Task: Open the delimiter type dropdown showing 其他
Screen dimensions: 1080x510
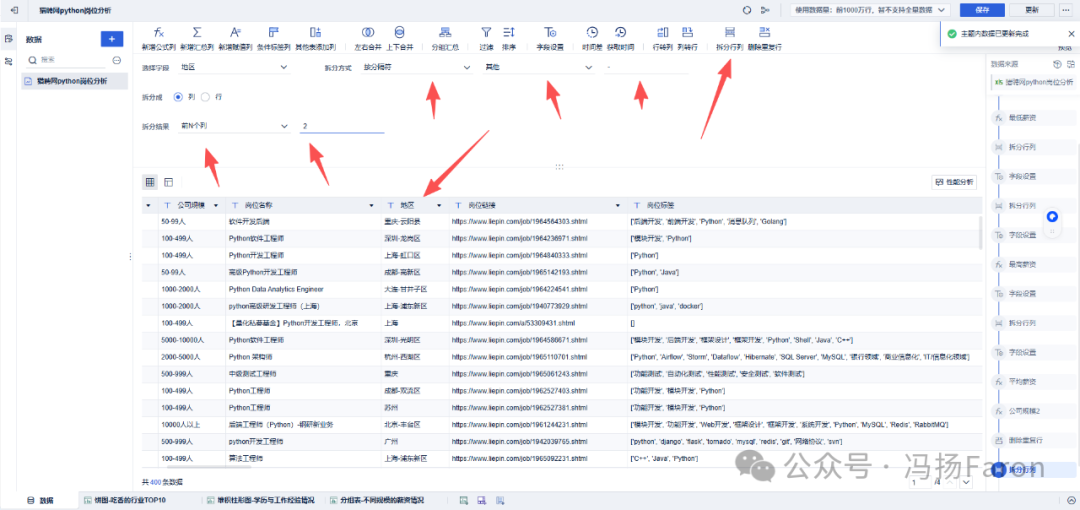Action: (x=537, y=68)
